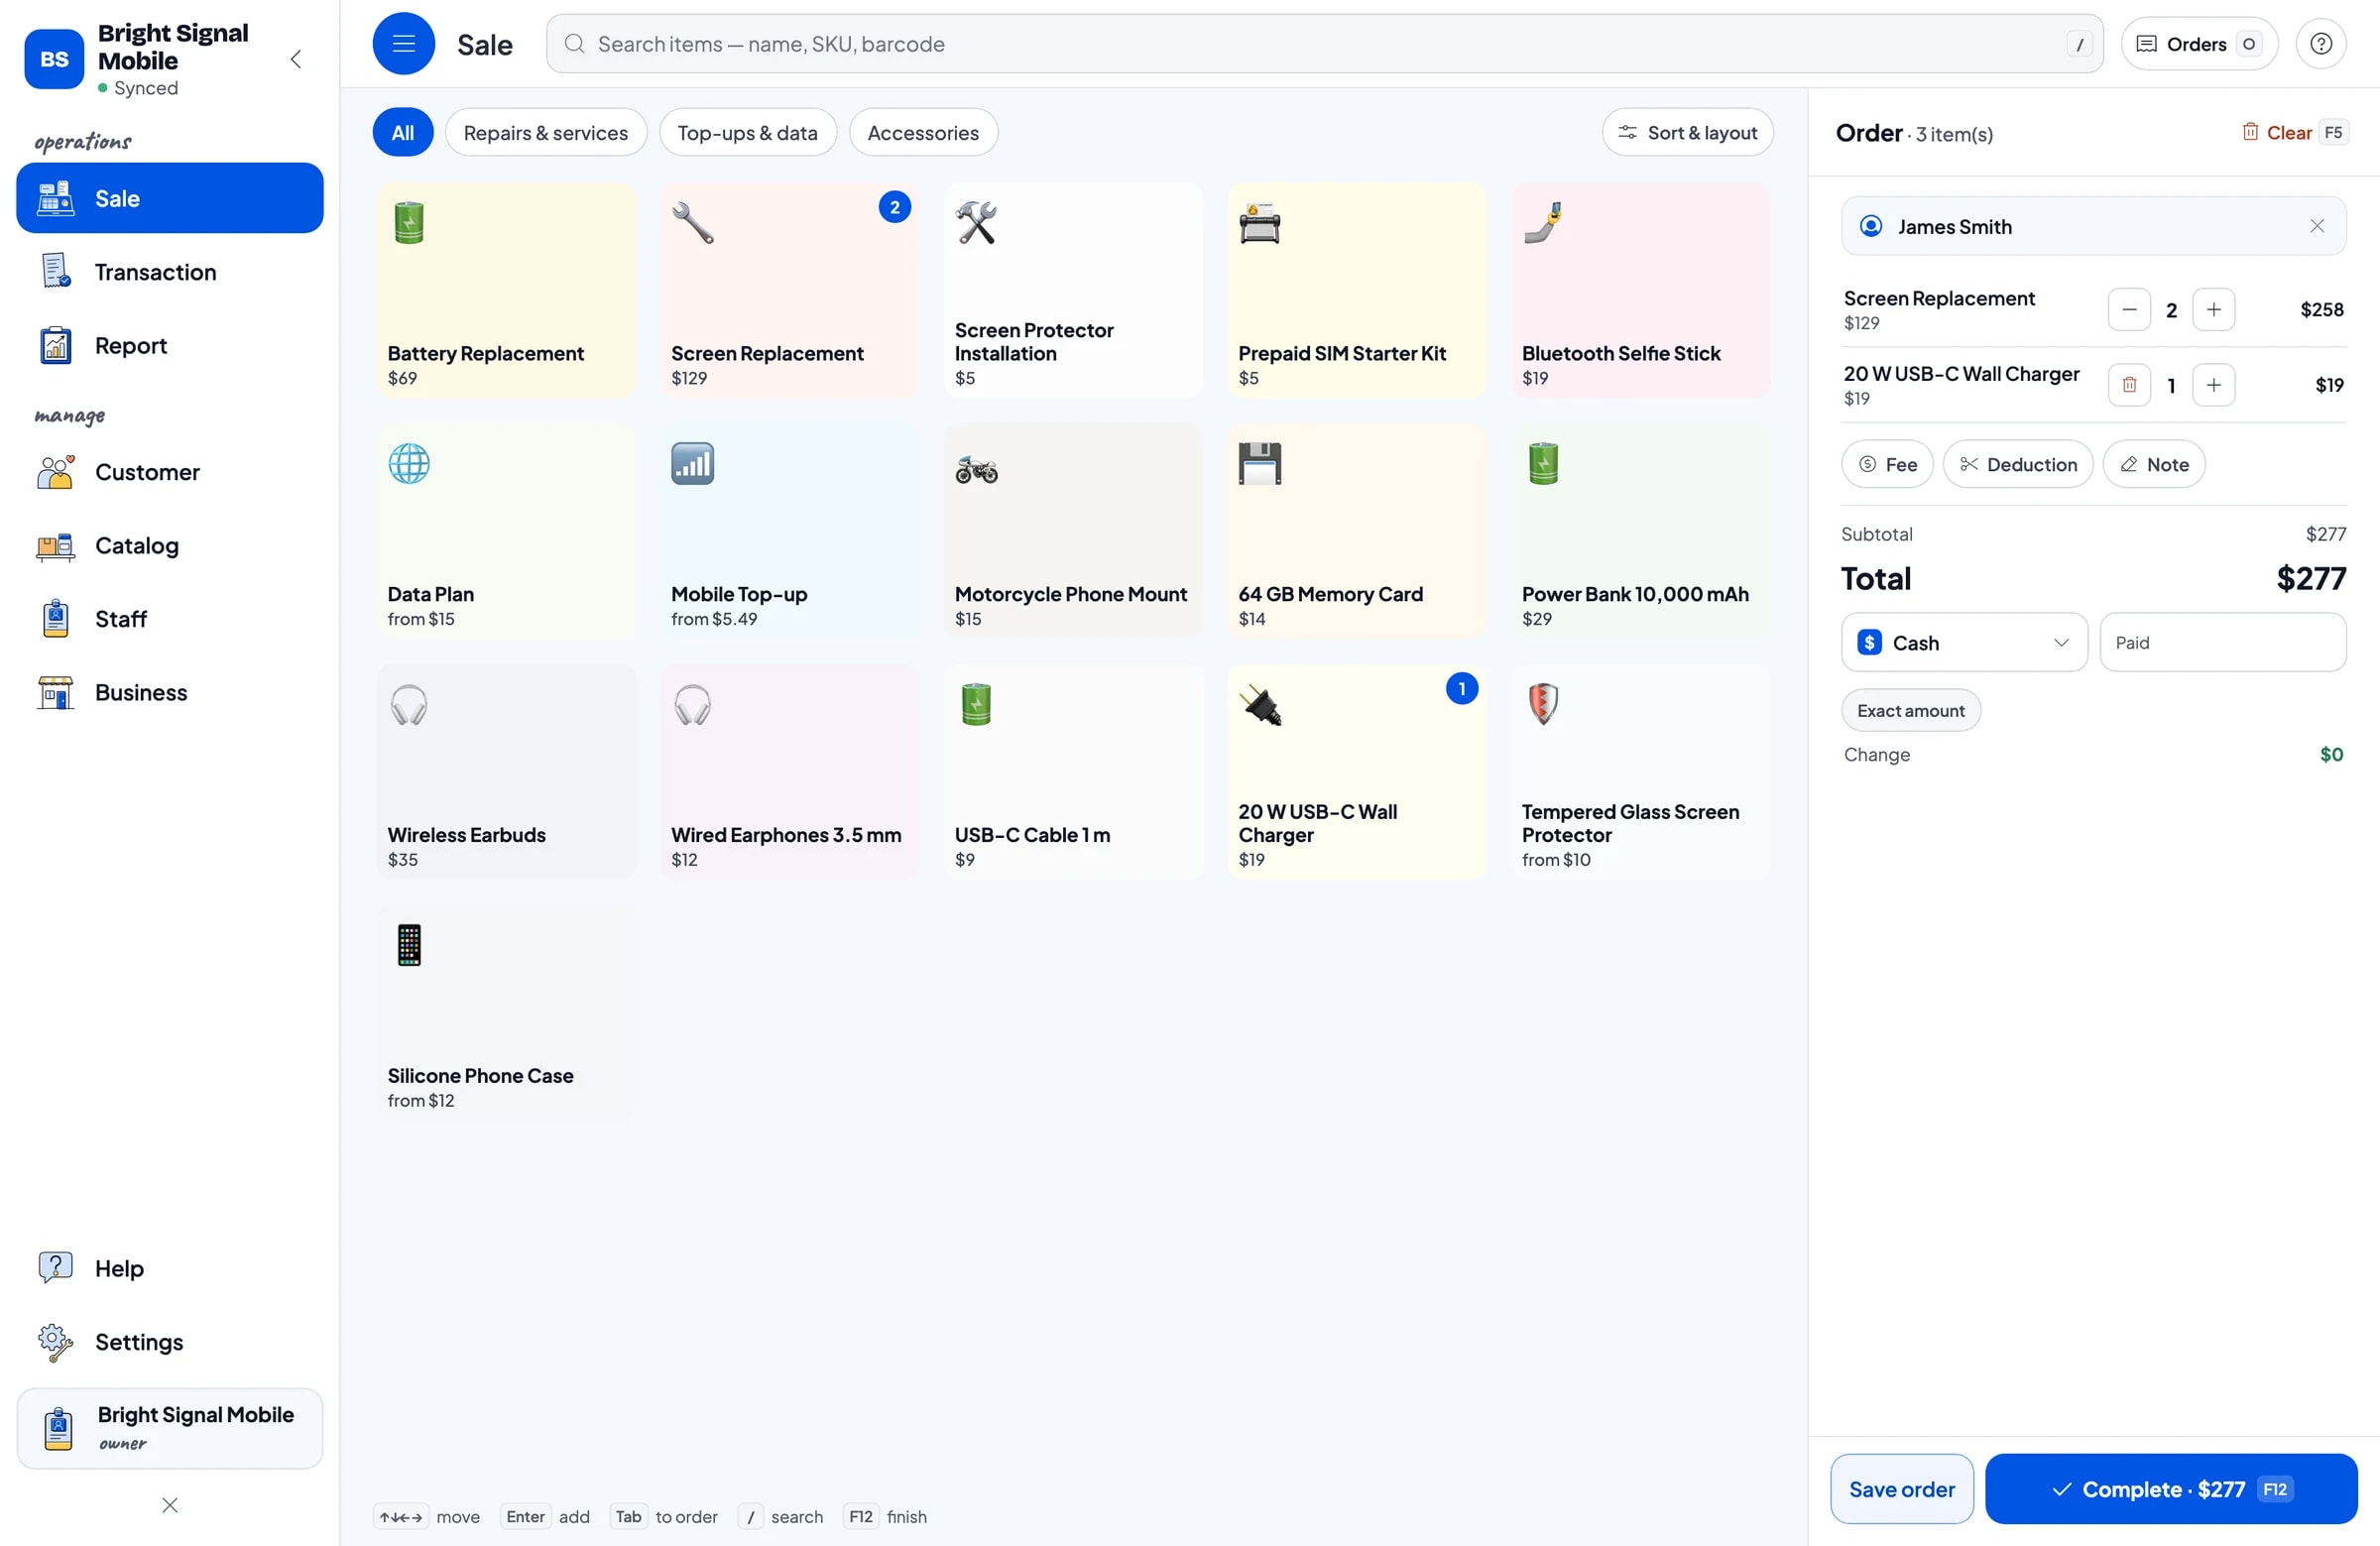This screenshot has width=2380, height=1546.
Task: Click the help question mark icon
Action: [x=2320, y=44]
